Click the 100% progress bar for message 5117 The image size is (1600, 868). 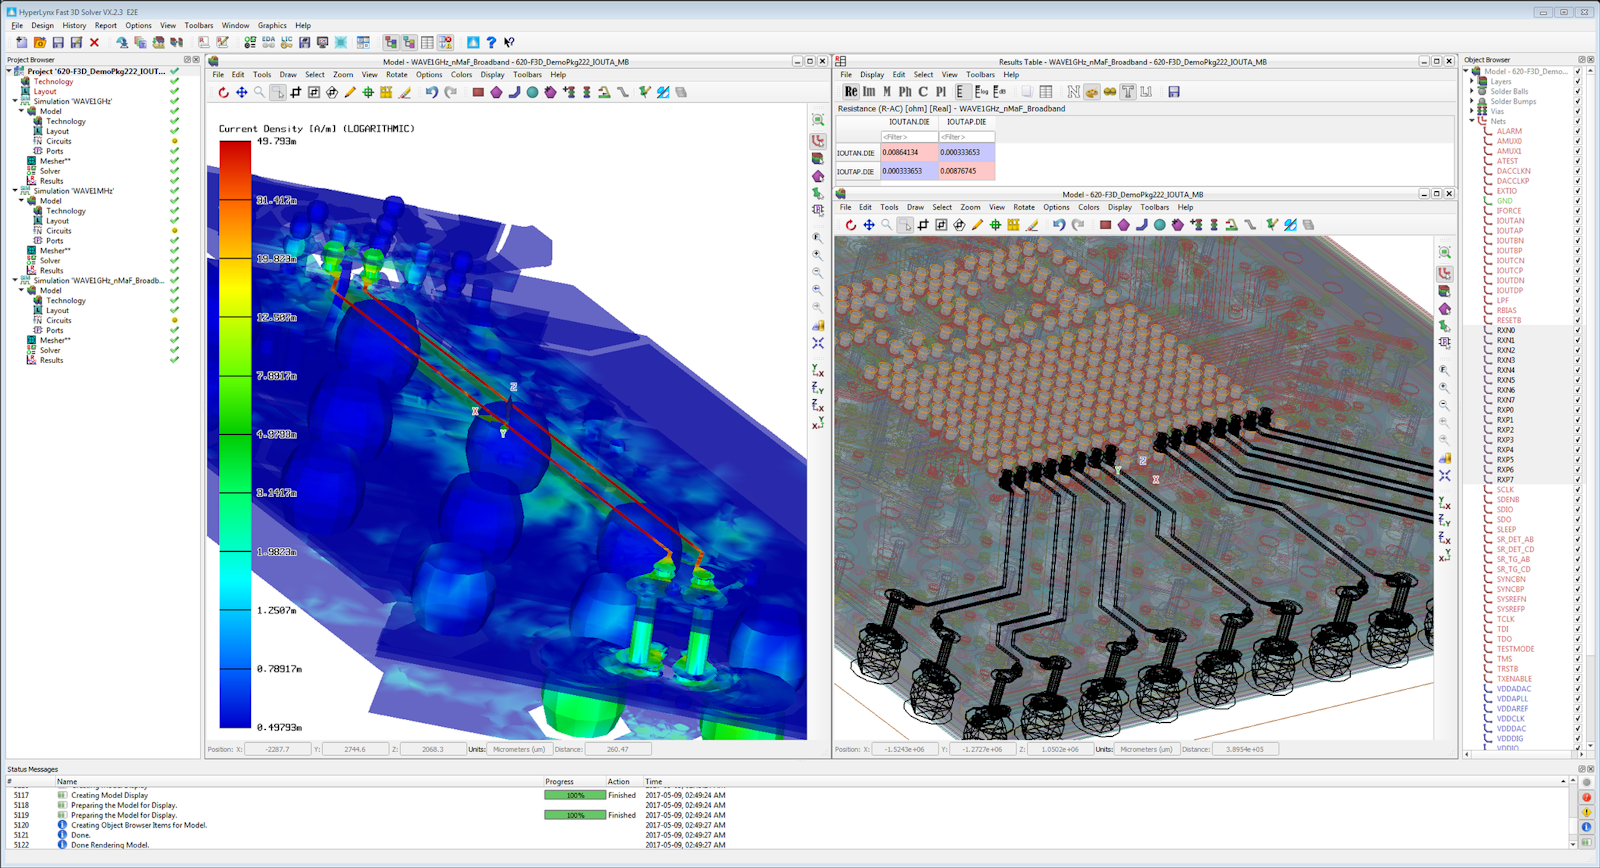click(575, 796)
